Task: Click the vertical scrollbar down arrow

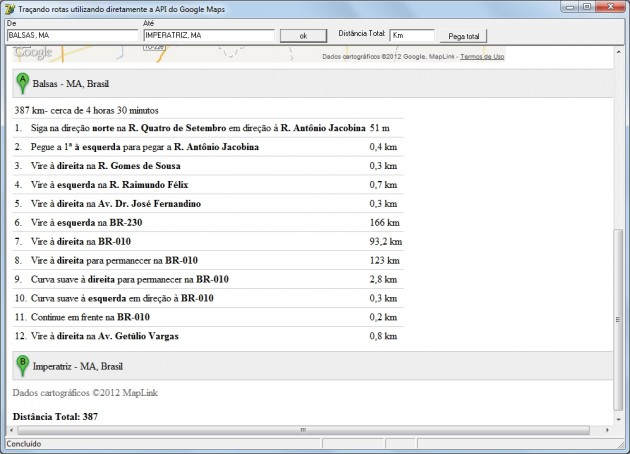Action: click(x=618, y=419)
